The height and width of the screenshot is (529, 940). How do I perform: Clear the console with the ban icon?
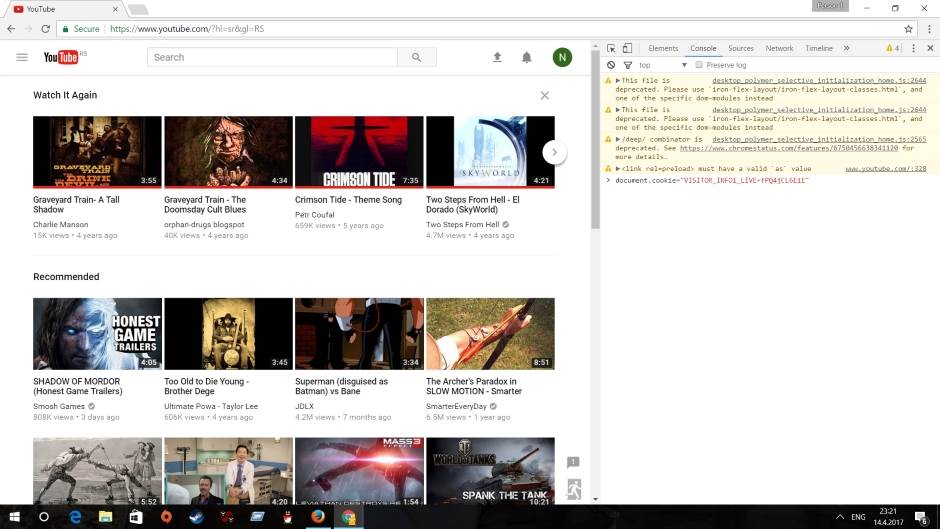point(611,65)
